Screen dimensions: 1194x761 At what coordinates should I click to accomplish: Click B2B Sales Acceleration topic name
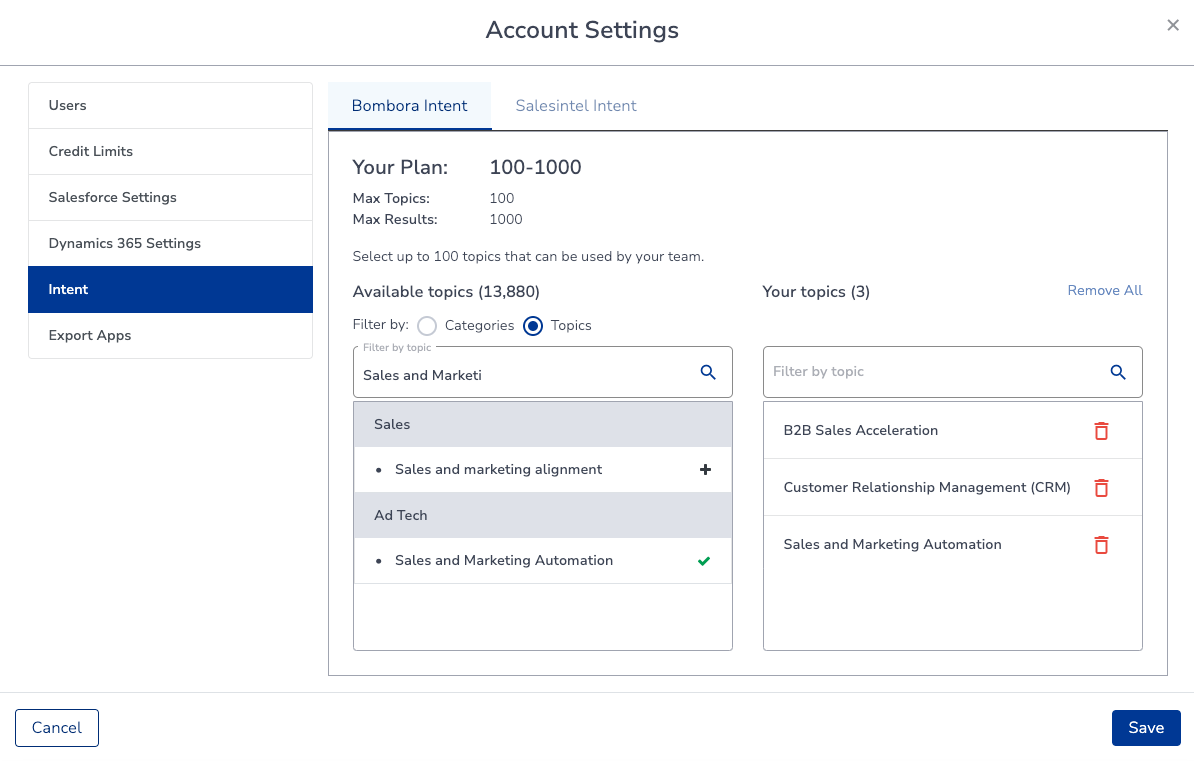click(860, 430)
